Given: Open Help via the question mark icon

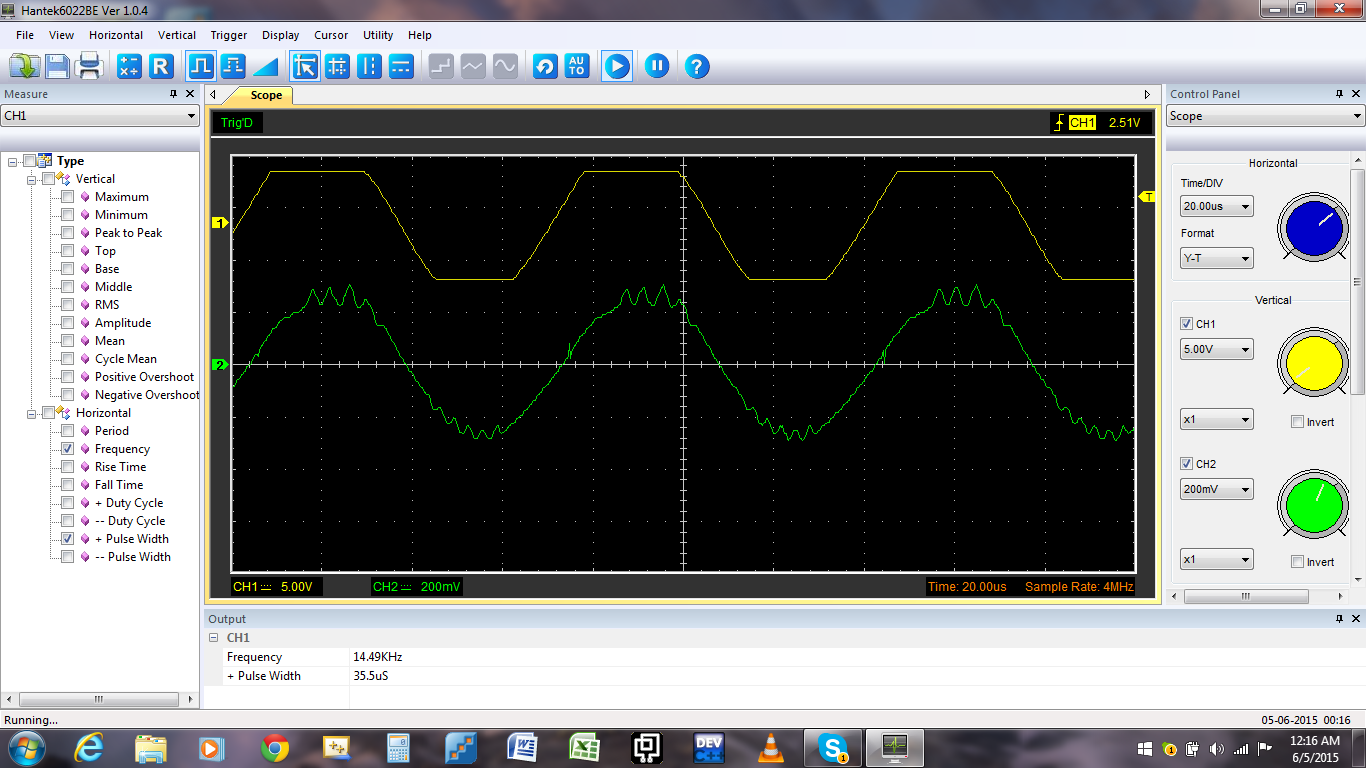Looking at the screenshot, I should [x=697, y=67].
